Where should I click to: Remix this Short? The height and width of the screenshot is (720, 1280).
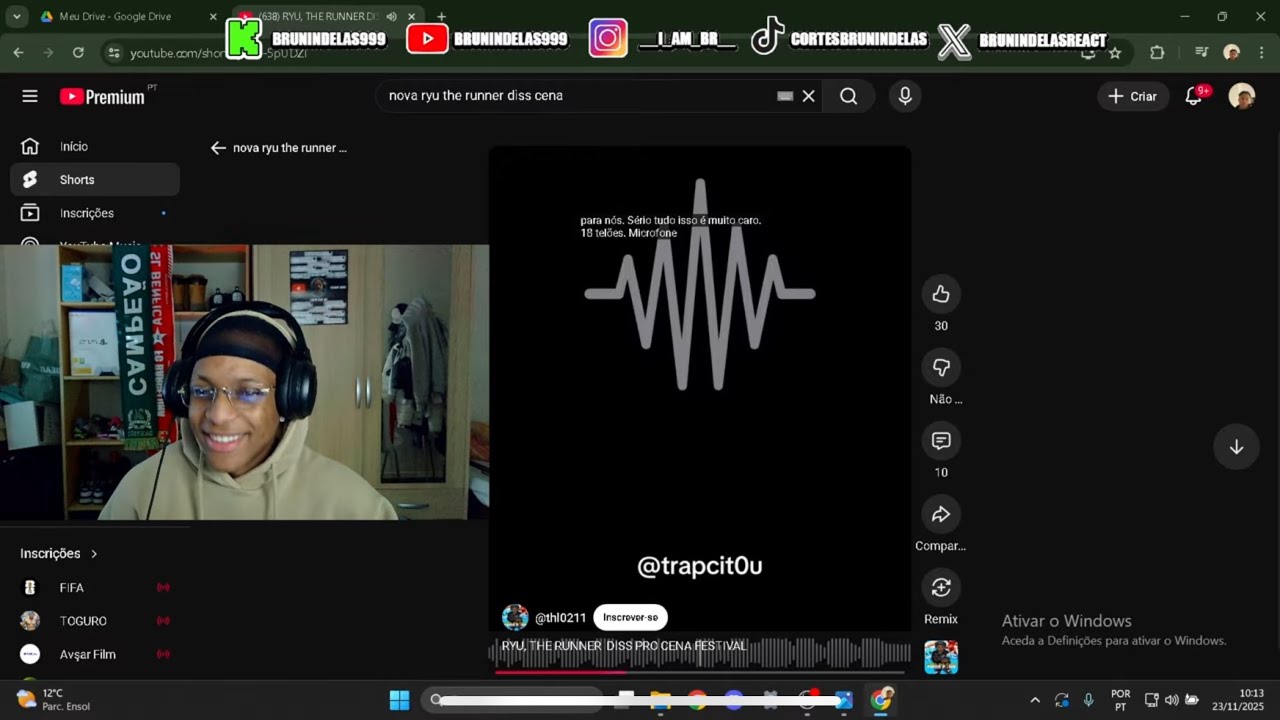pos(941,587)
